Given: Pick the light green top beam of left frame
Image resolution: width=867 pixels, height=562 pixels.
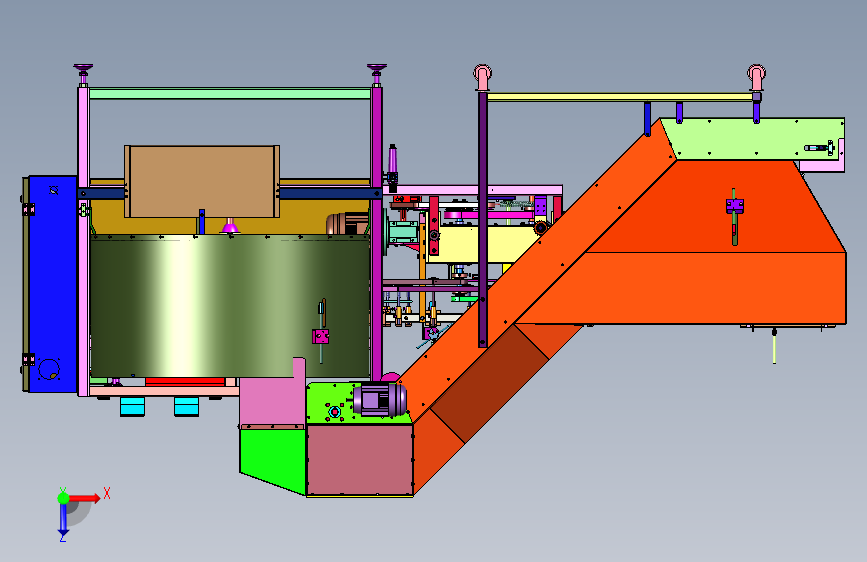Looking at the screenshot, I should (x=230, y=93).
